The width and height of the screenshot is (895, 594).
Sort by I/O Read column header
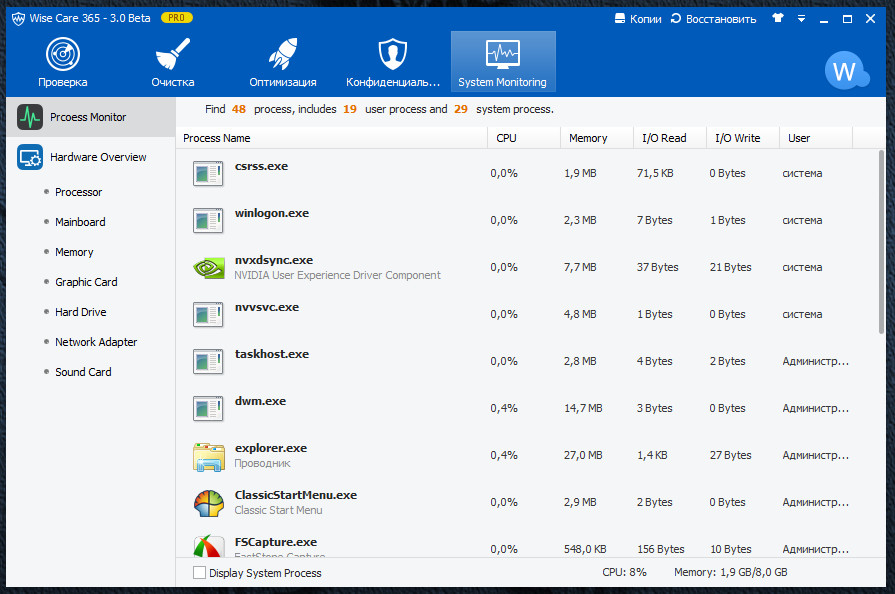coord(670,138)
